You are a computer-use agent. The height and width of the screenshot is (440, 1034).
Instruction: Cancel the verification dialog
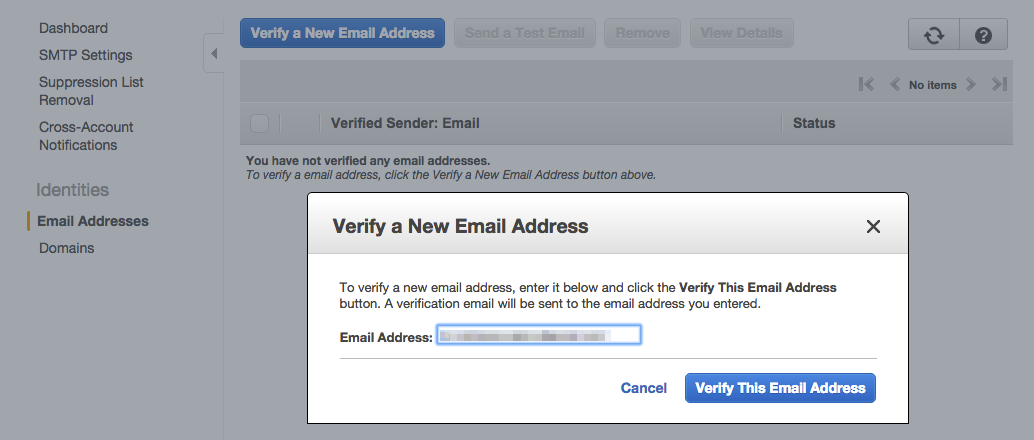click(643, 388)
